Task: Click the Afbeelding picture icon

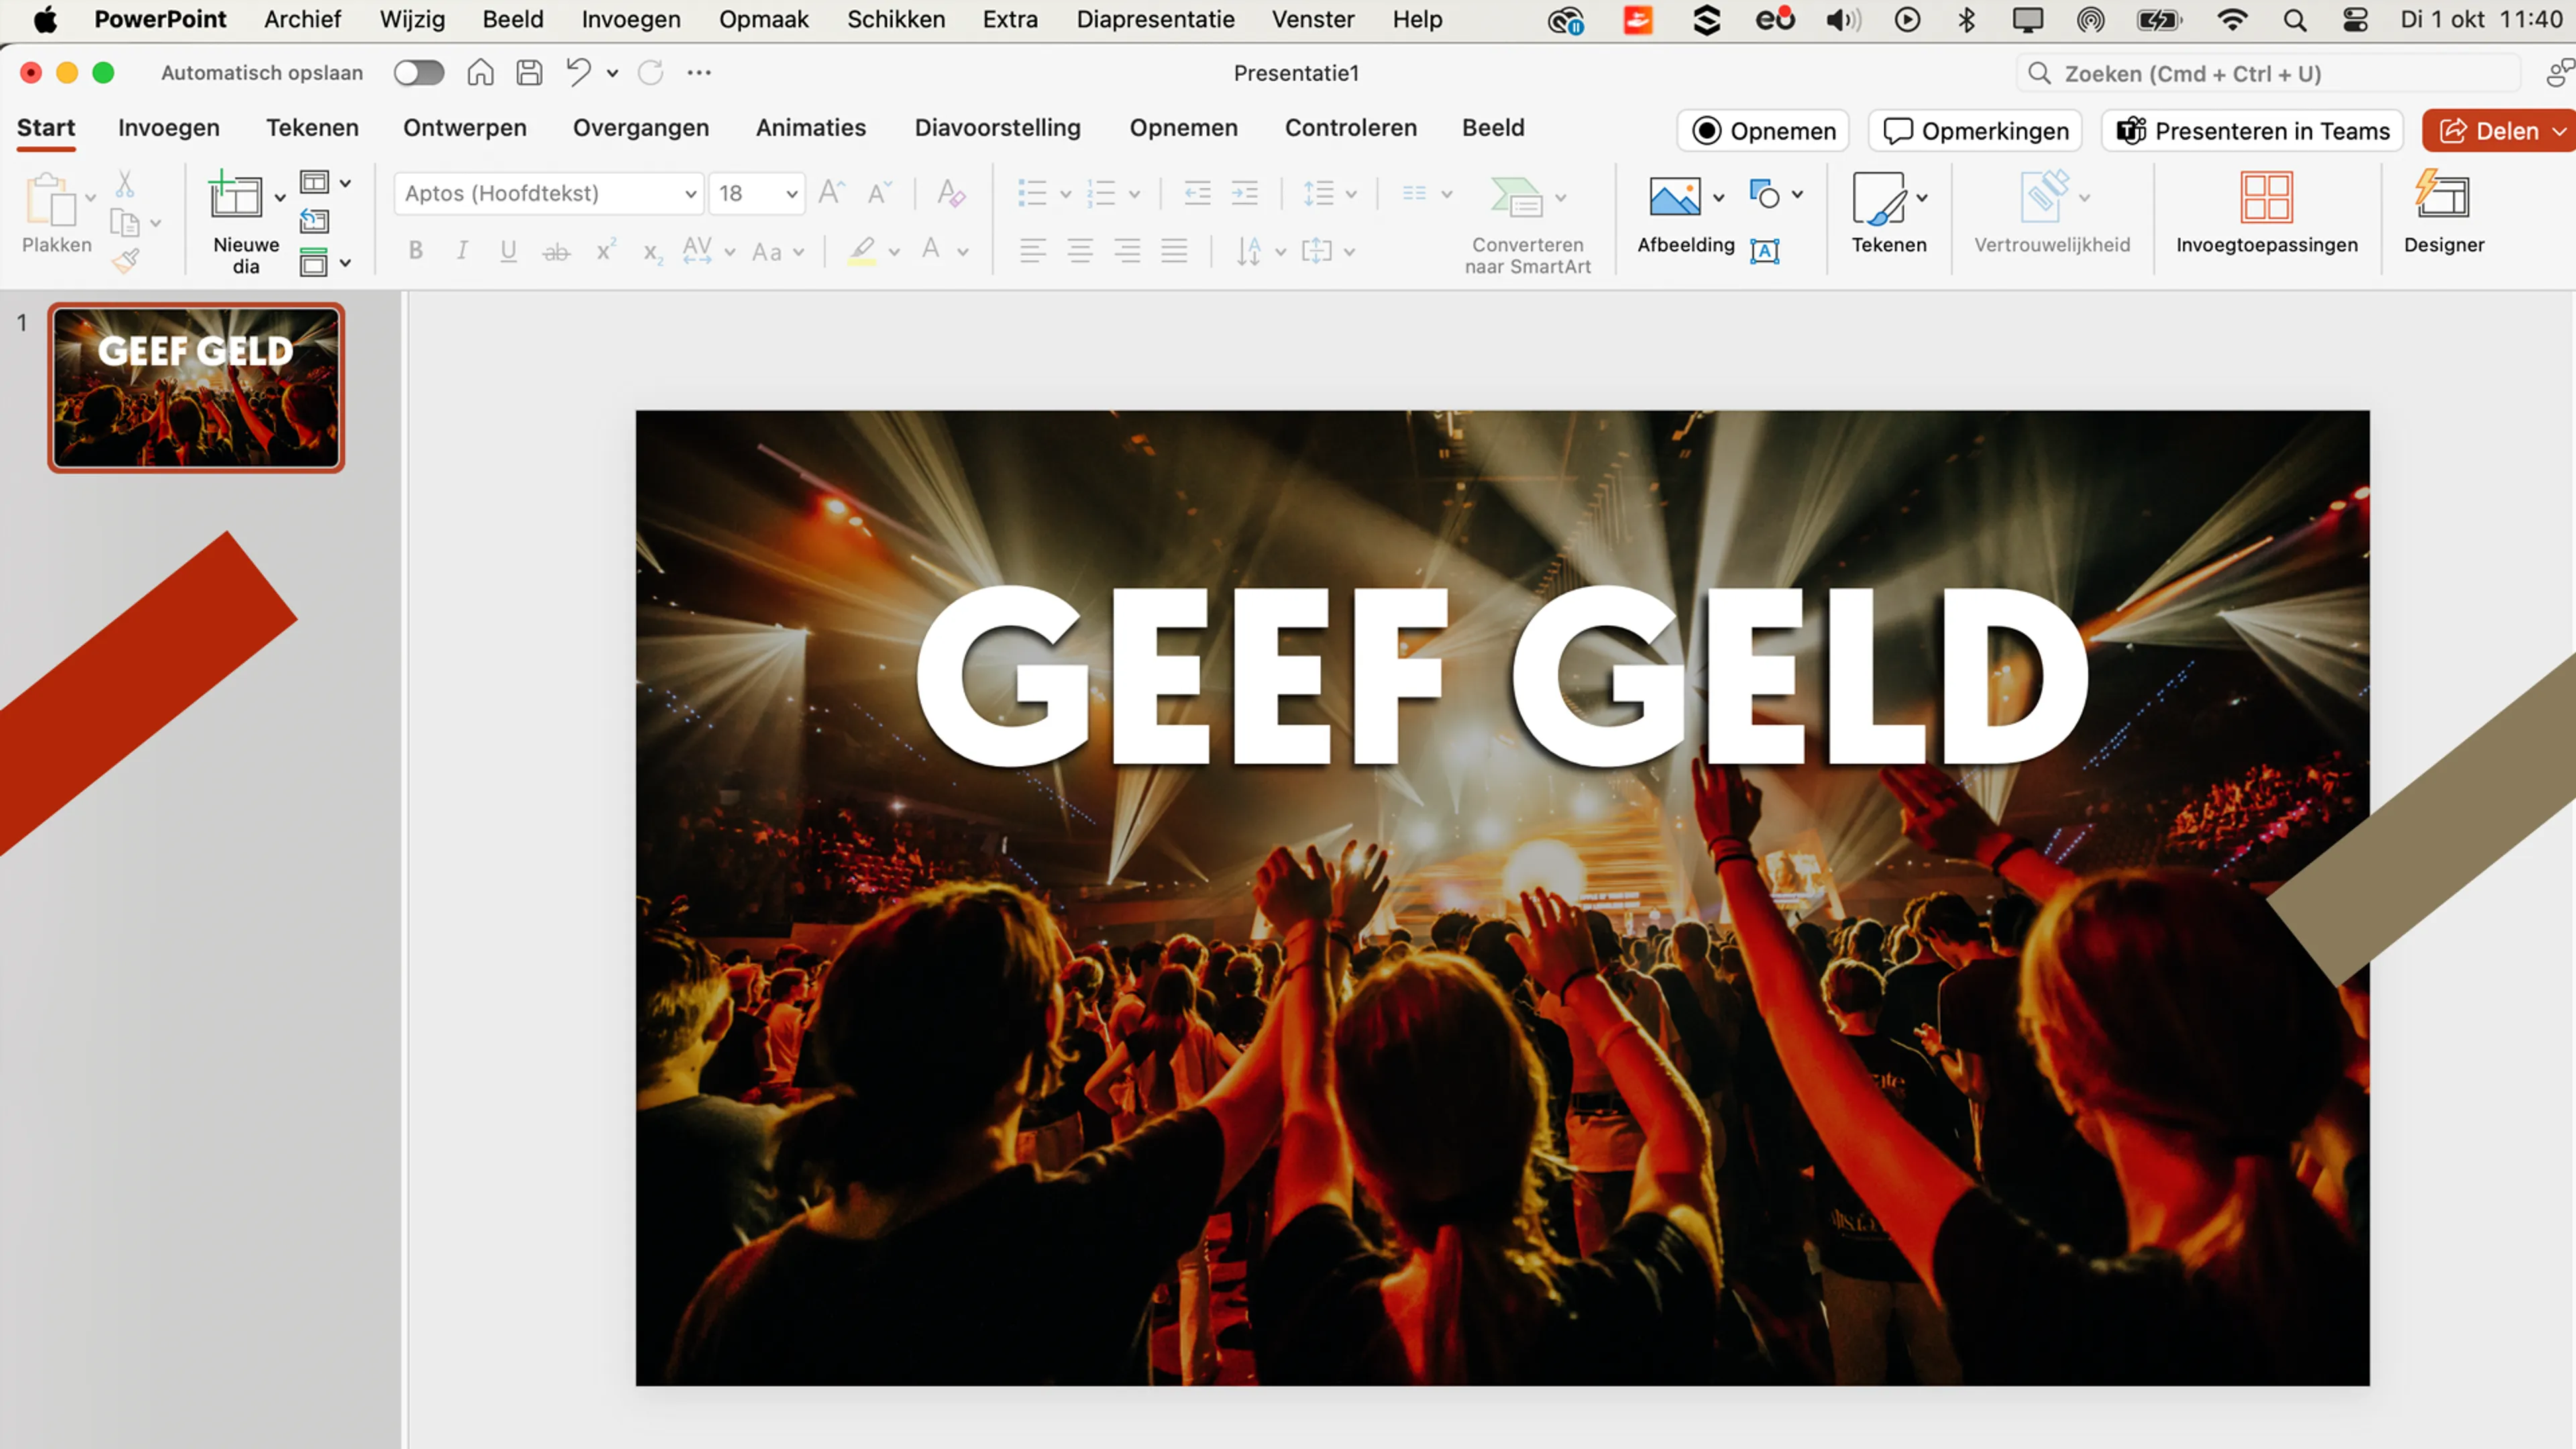Action: coord(1674,196)
